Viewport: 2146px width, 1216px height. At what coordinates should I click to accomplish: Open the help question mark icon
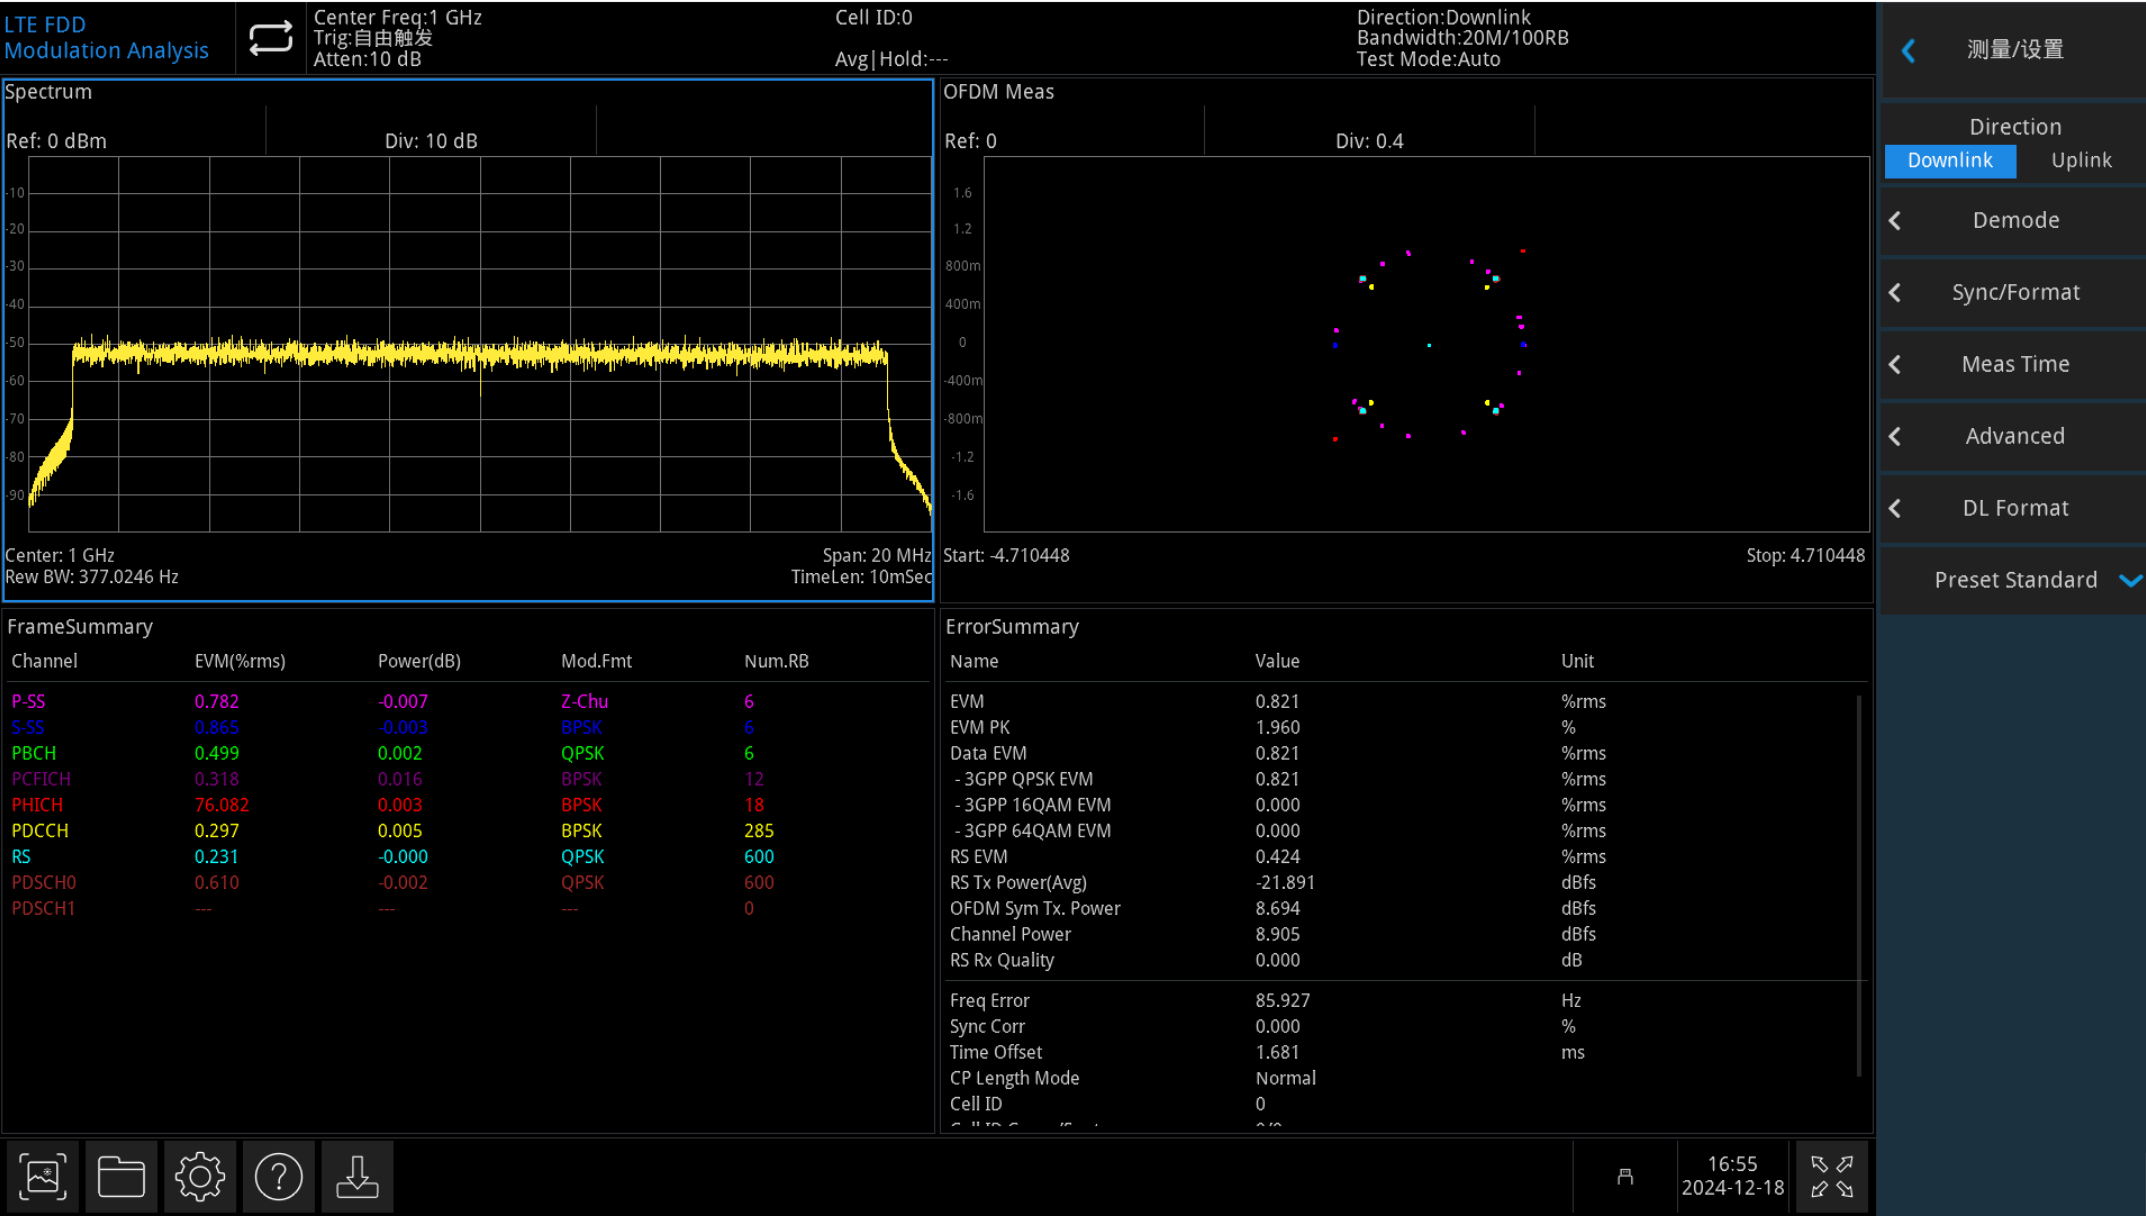pyautogui.click(x=278, y=1176)
